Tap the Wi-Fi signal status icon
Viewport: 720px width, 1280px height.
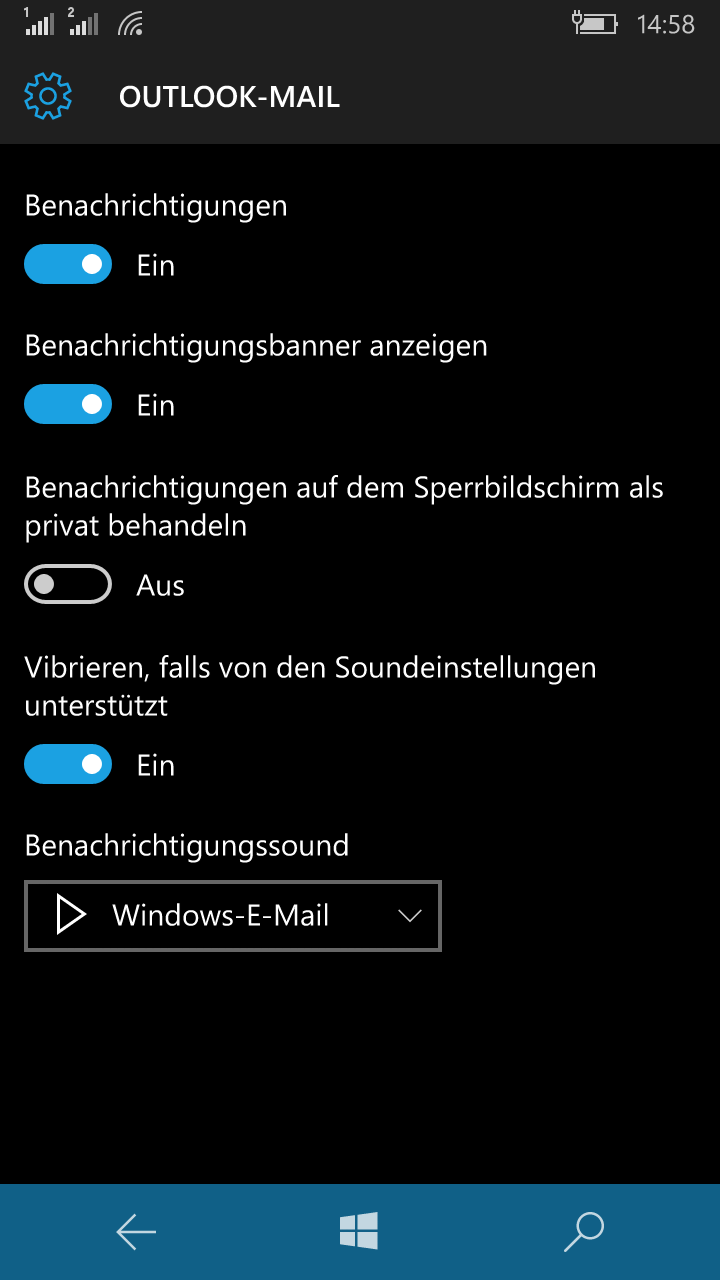(130, 24)
